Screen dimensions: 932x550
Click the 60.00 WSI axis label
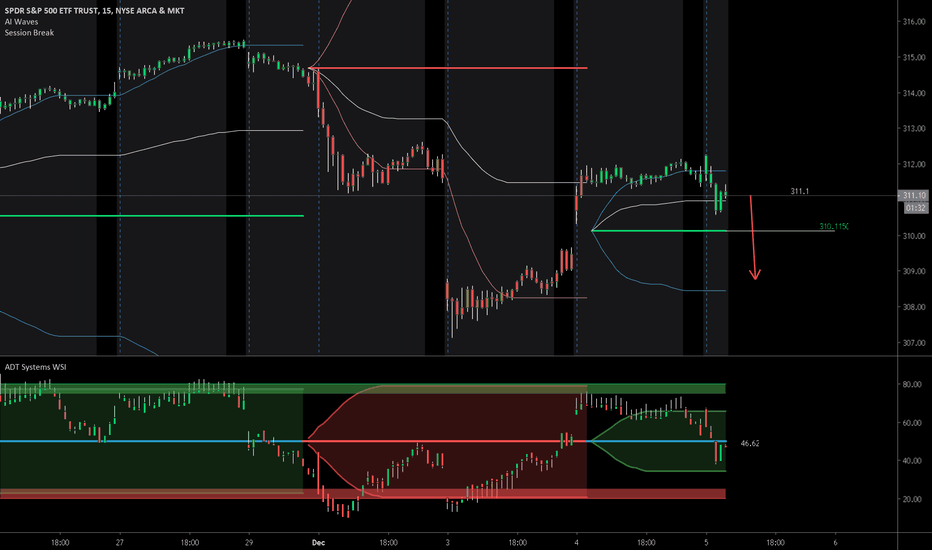click(912, 423)
